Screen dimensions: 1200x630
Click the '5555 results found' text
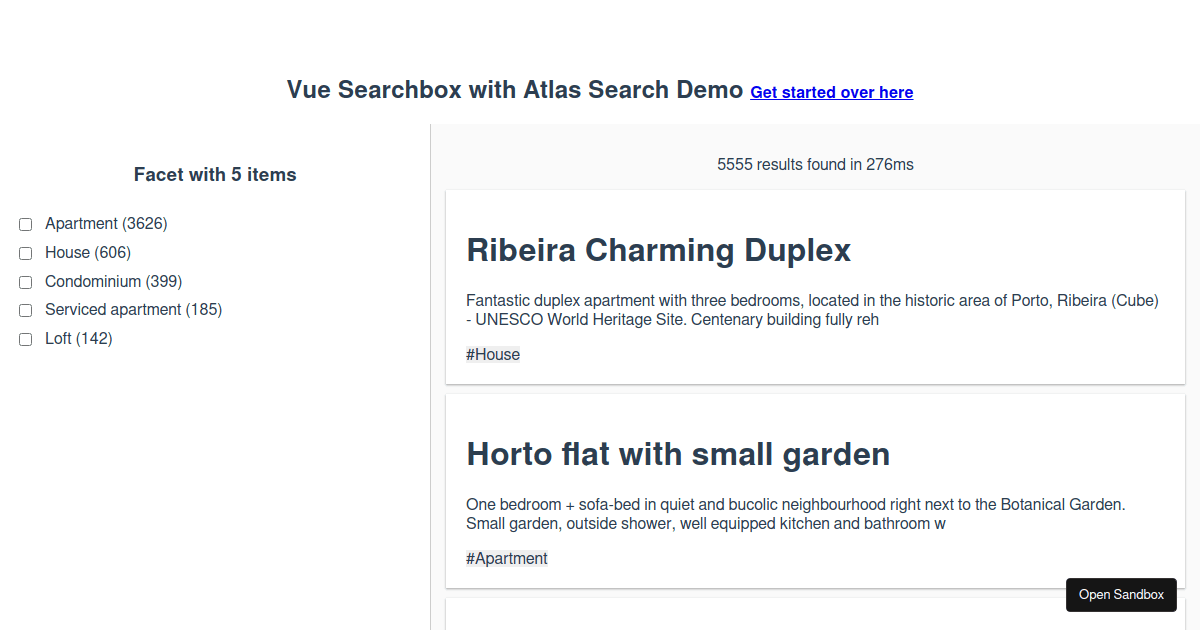[x=815, y=164]
